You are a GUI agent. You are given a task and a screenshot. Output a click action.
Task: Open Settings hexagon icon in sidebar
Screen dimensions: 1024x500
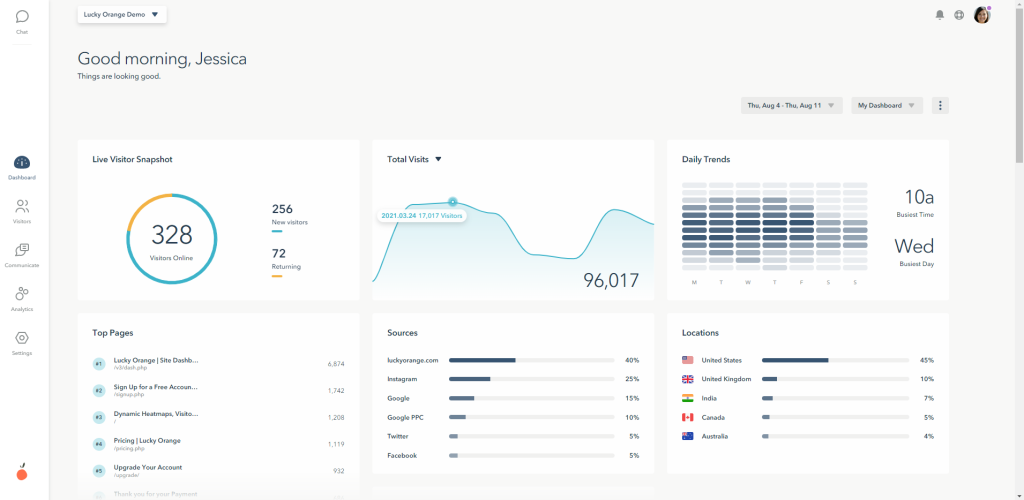pos(22,343)
